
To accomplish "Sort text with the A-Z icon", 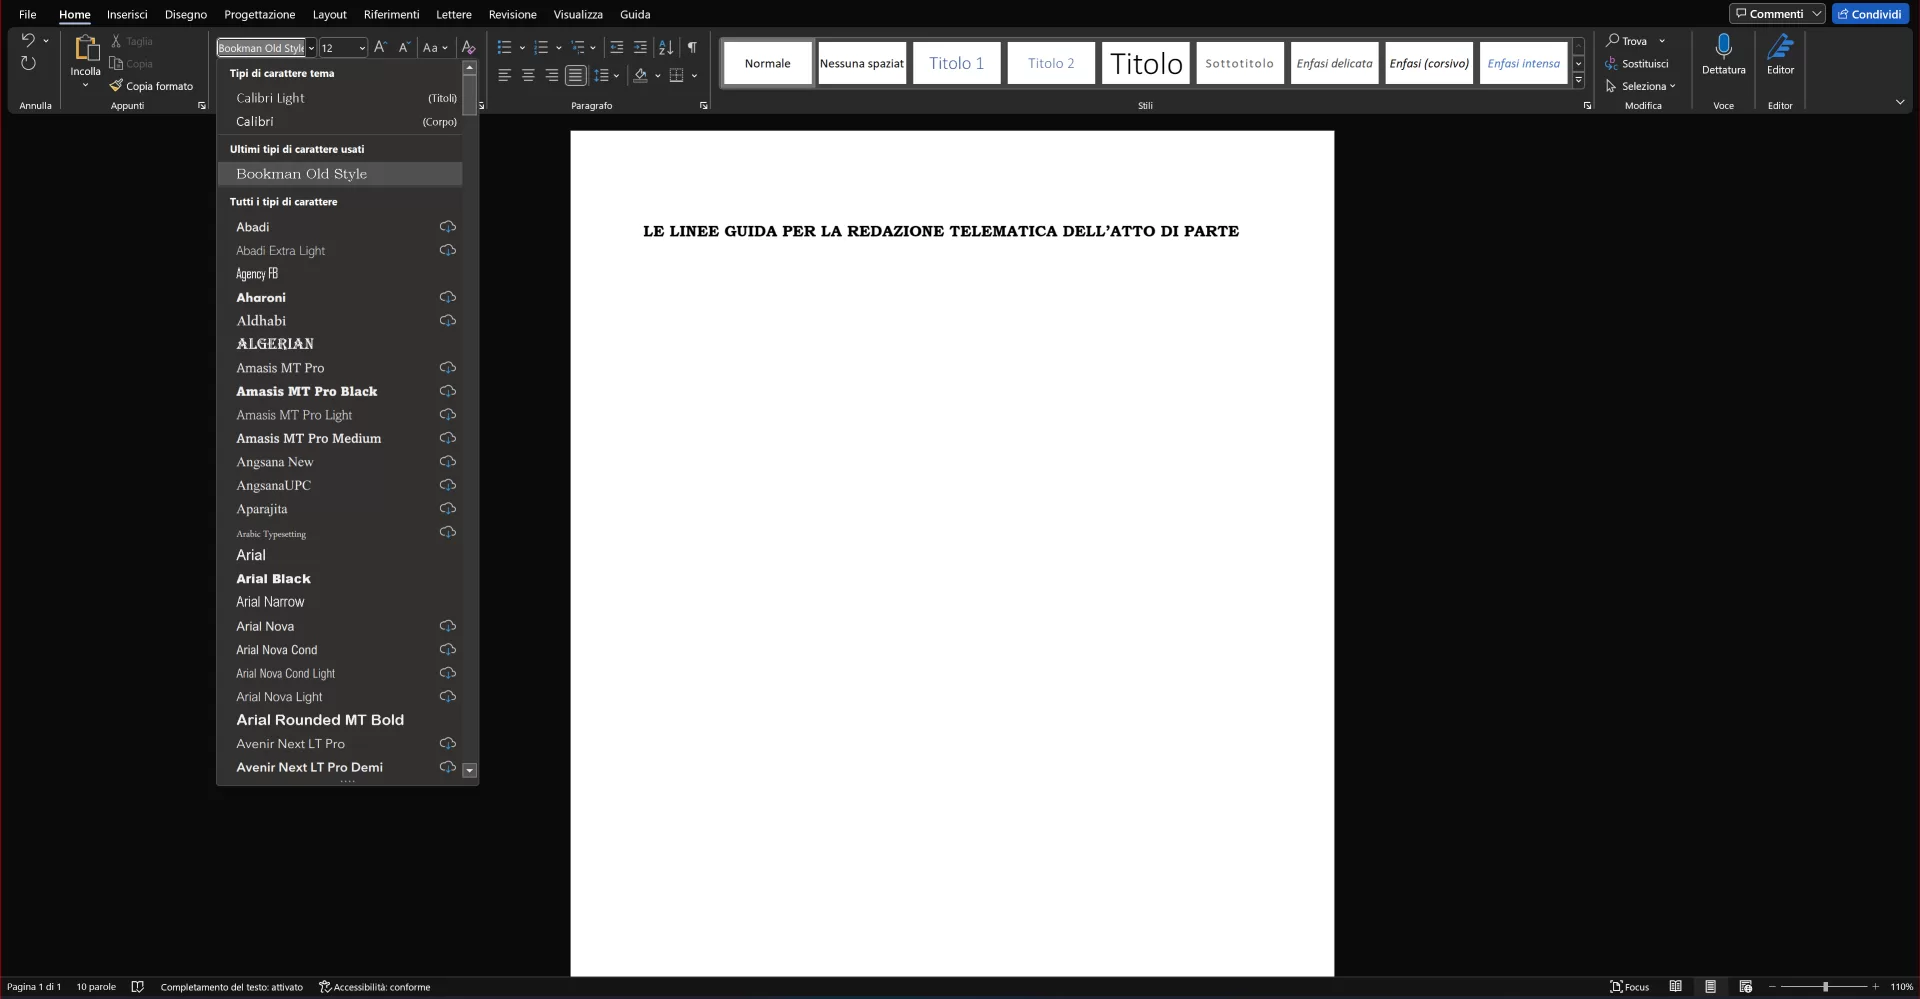I will click(666, 47).
